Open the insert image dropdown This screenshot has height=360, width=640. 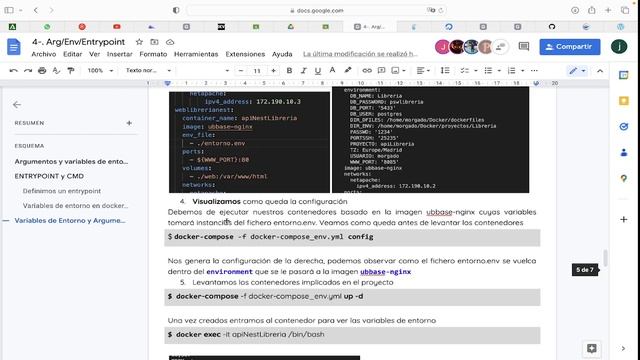(398, 71)
